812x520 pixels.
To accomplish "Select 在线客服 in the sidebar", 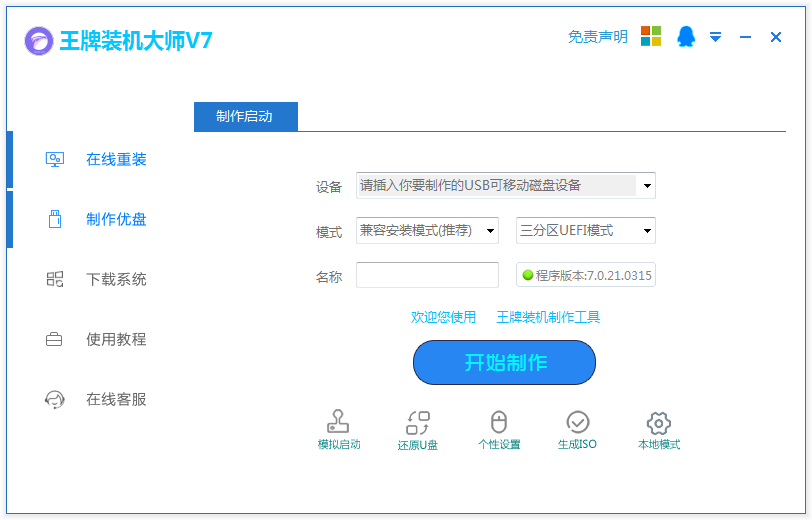I will pyautogui.click(x=116, y=399).
